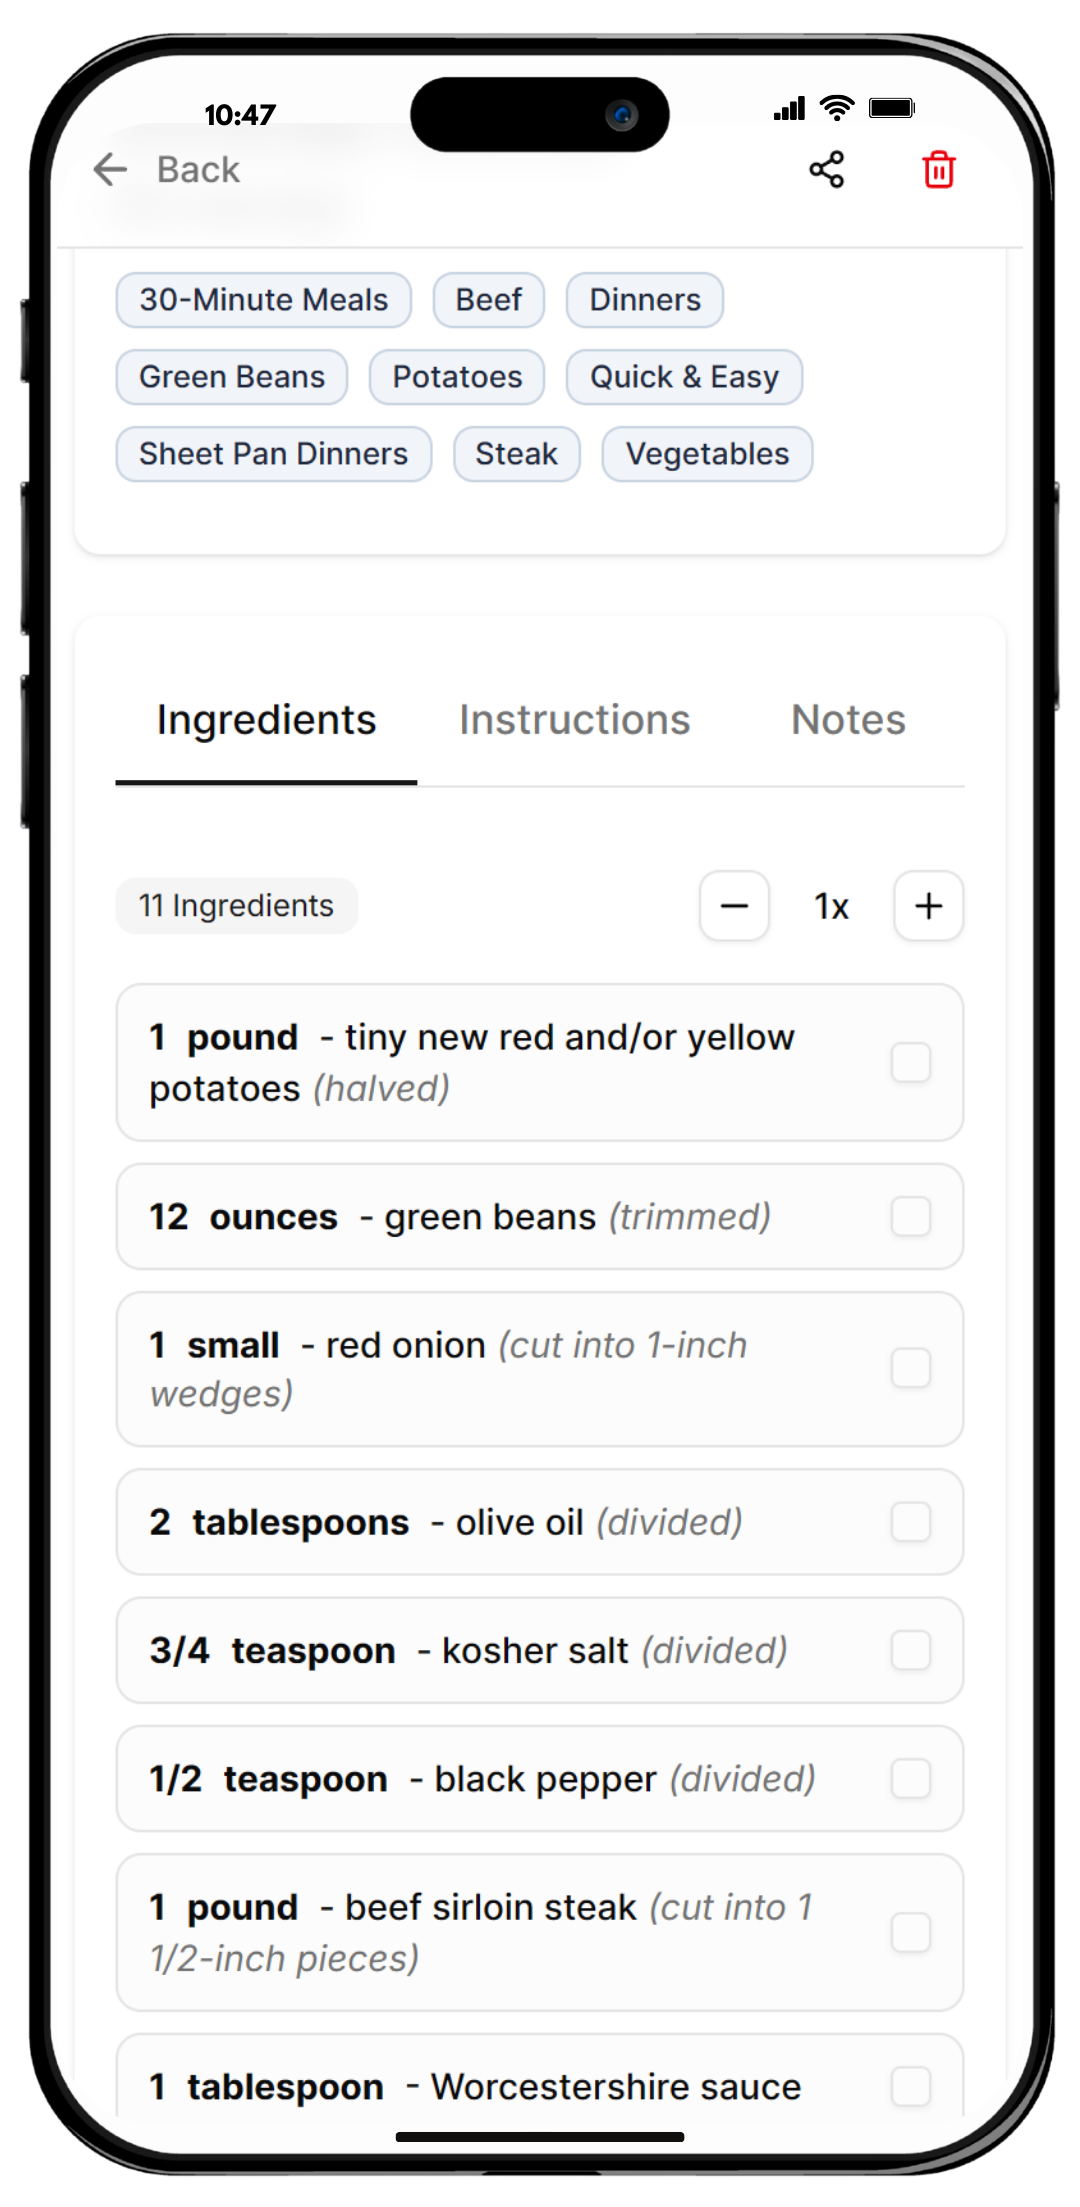Screen dimensions: 1080x2207
Task: Increase servings with the plus button
Action: click(x=928, y=906)
